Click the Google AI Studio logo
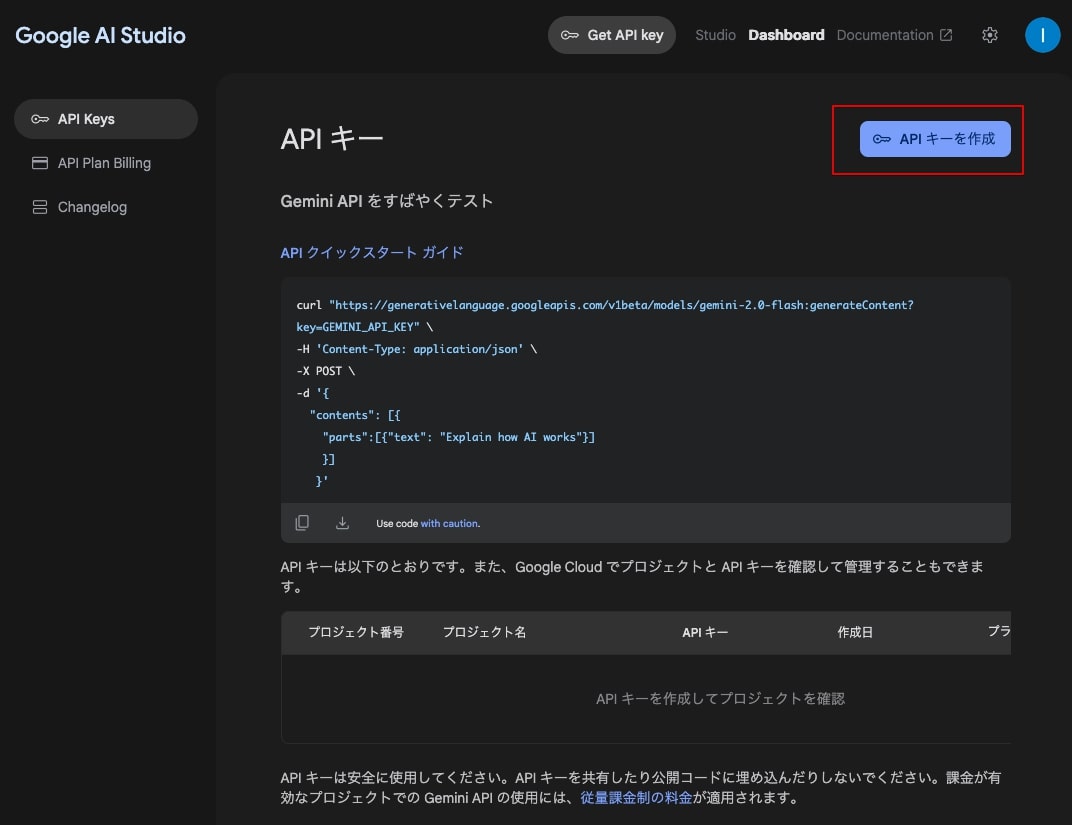1072x825 pixels. pyautogui.click(x=100, y=35)
